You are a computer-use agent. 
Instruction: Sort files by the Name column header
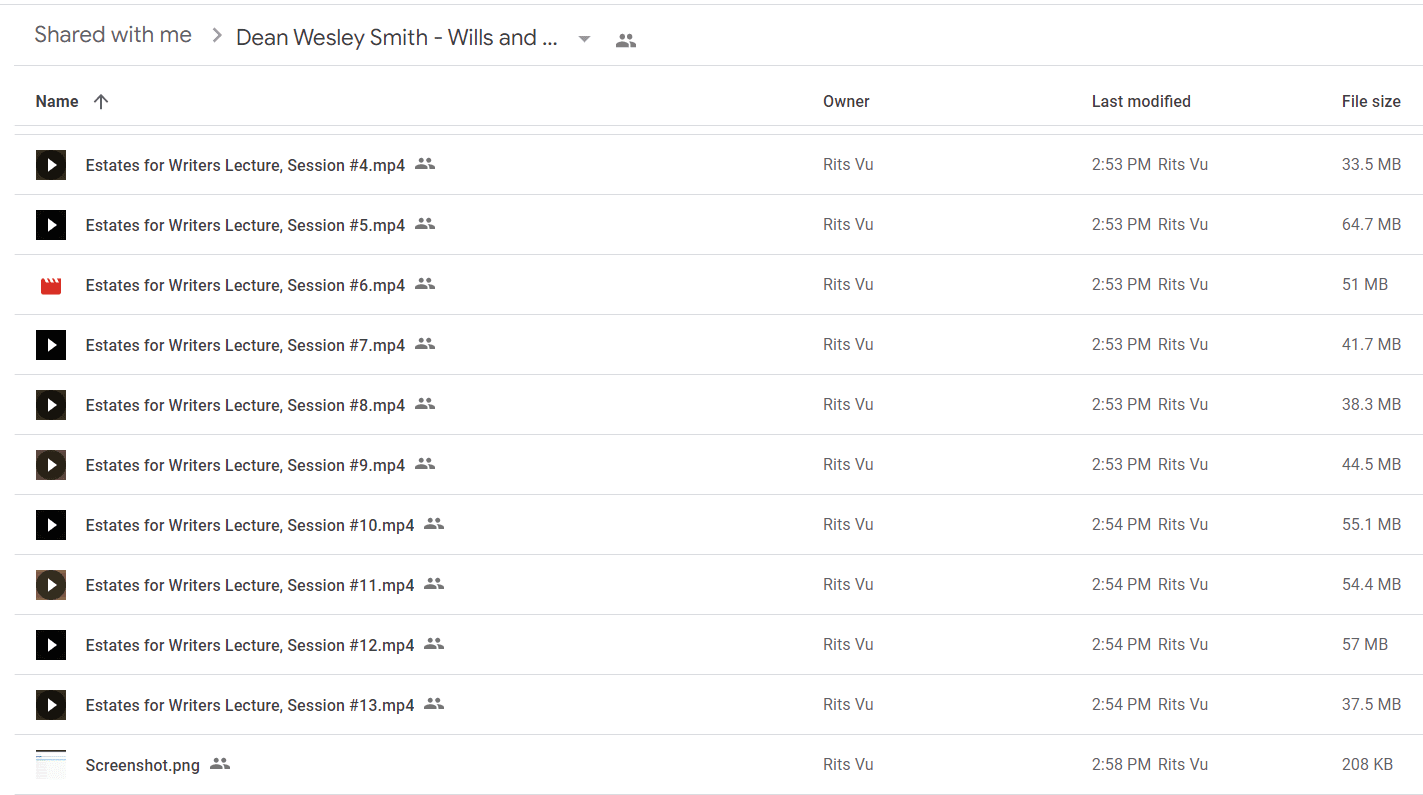click(x=57, y=101)
